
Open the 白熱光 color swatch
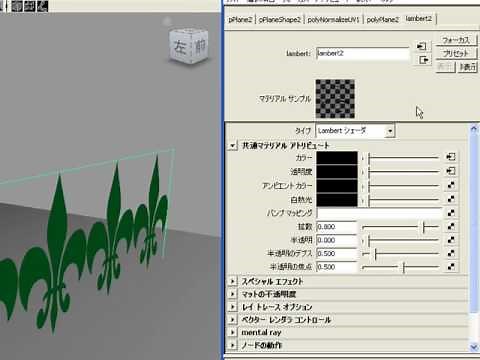point(337,200)
